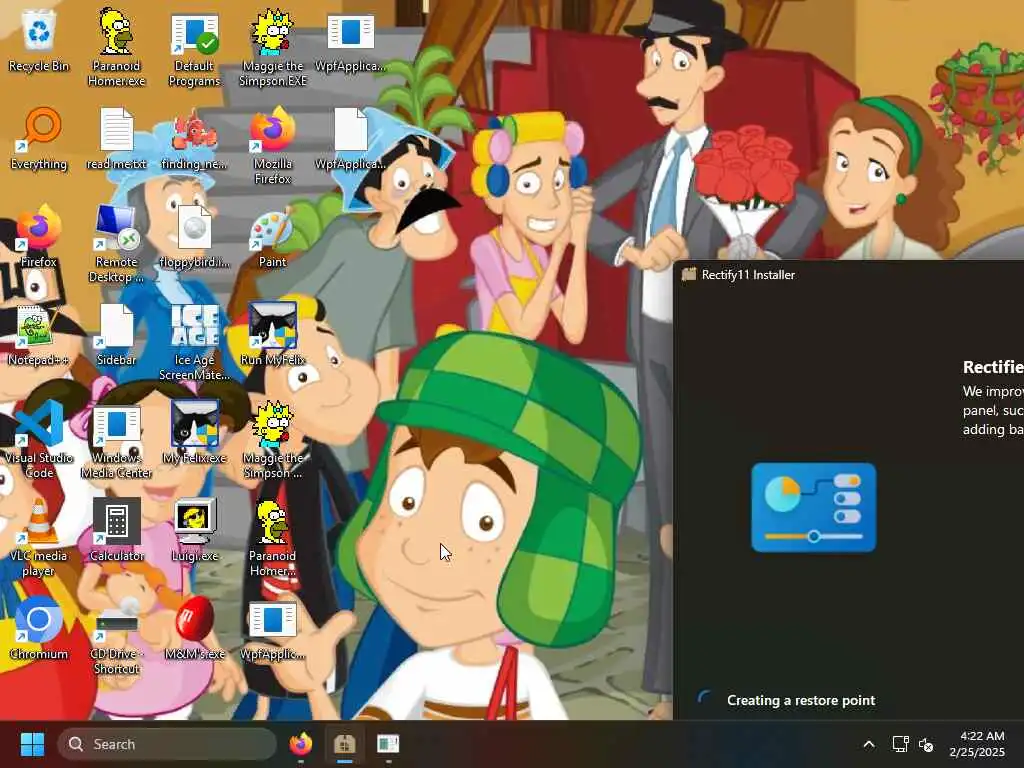The width and height of the screenshot is (1024, 768).
Task: Launch Everything search shortcut
Action: point(39,138)
